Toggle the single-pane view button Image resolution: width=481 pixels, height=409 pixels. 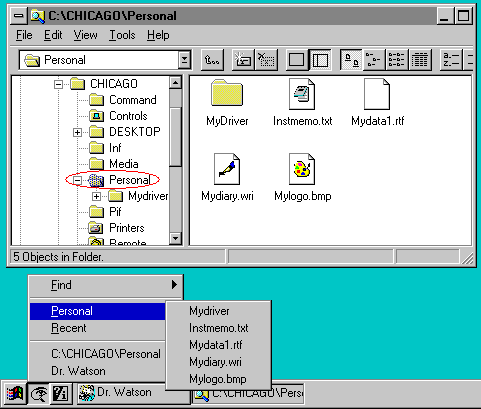click(297, 60)
